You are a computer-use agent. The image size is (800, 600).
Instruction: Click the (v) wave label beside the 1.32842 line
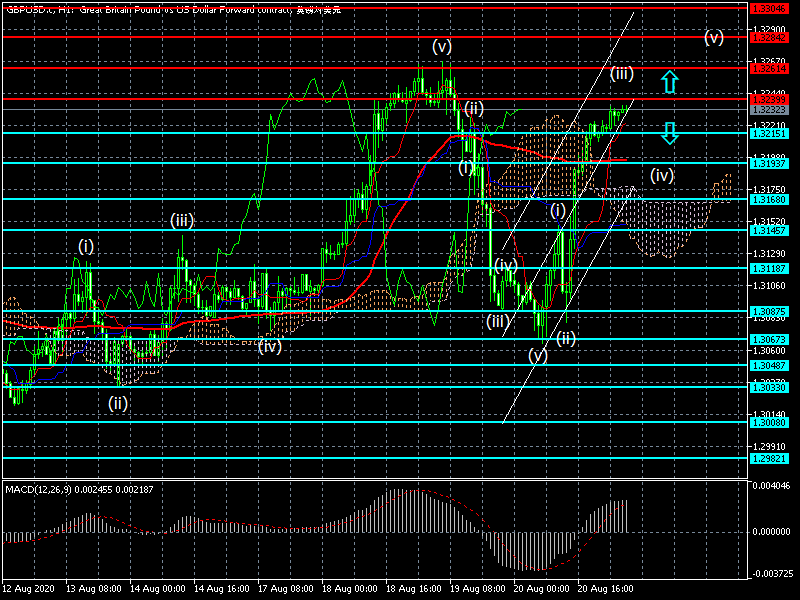[713, 38]
